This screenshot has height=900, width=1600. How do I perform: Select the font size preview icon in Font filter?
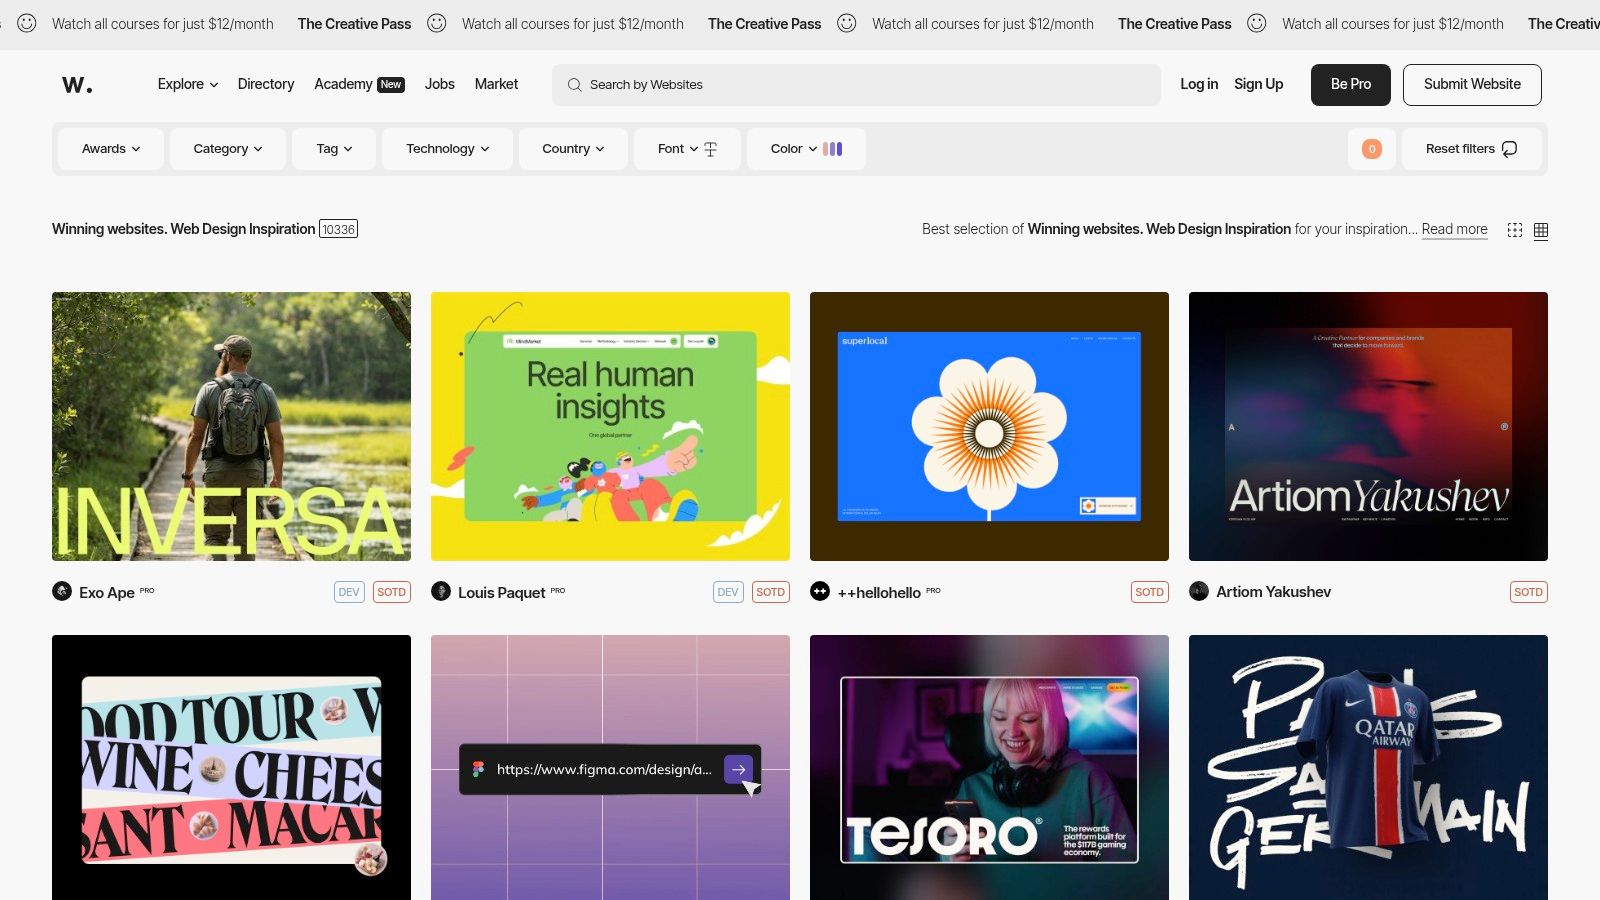710,148
